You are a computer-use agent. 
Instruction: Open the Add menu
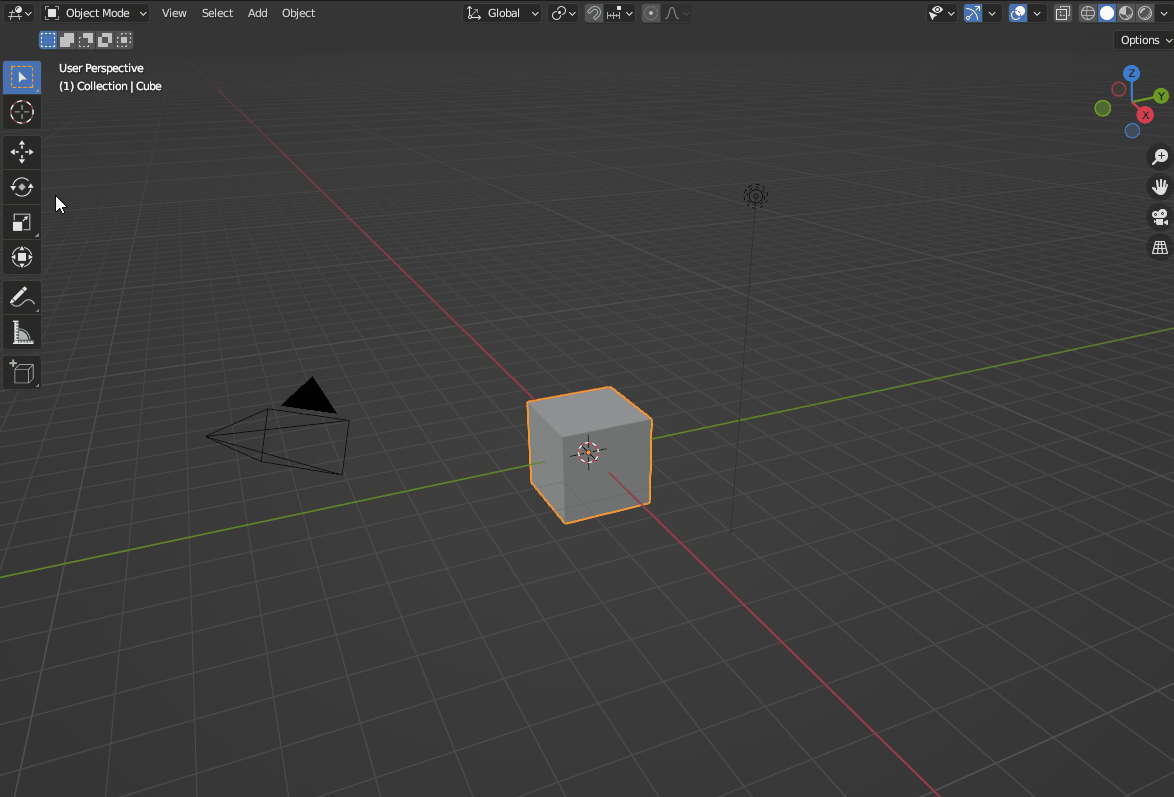tap(258, 13)
